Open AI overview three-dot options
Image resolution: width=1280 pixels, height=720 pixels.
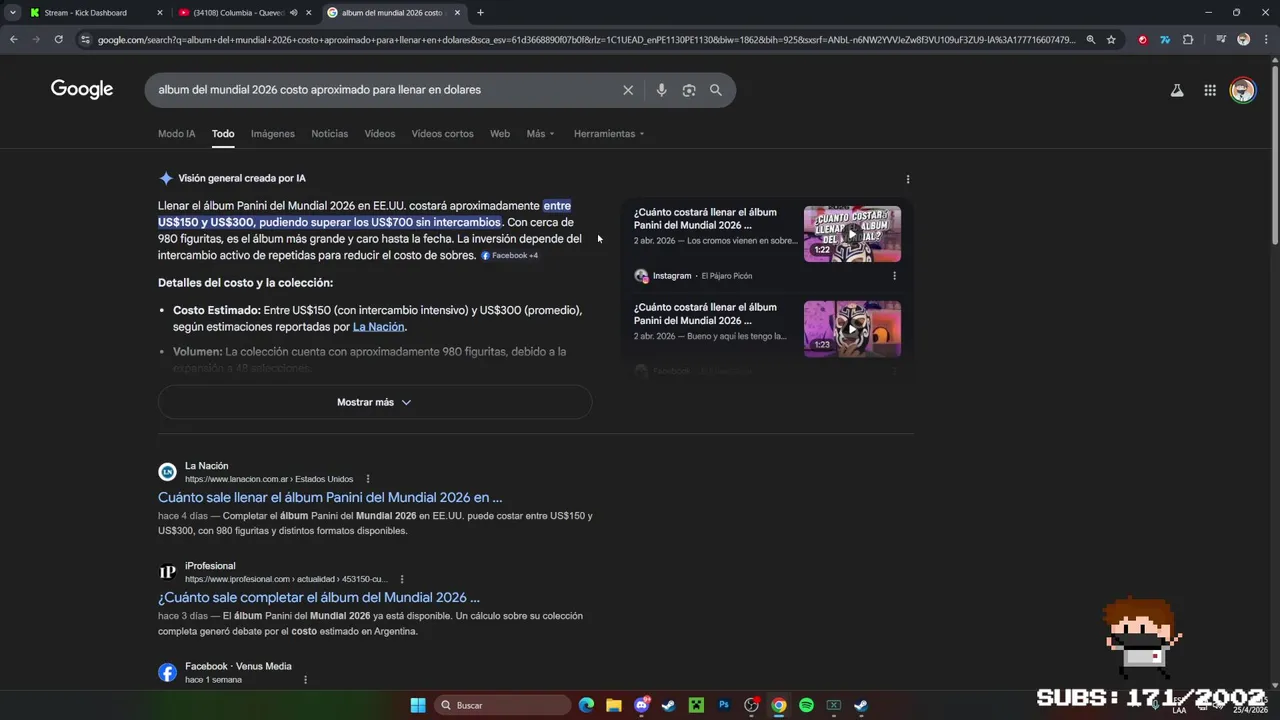(x=908, y=179)
